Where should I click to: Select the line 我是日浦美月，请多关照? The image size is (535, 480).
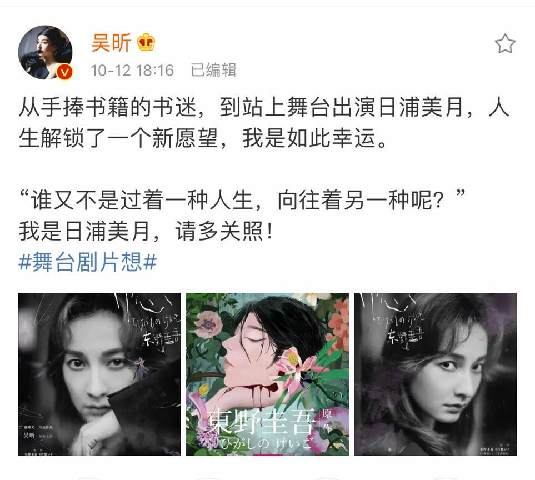pos(146,232)
